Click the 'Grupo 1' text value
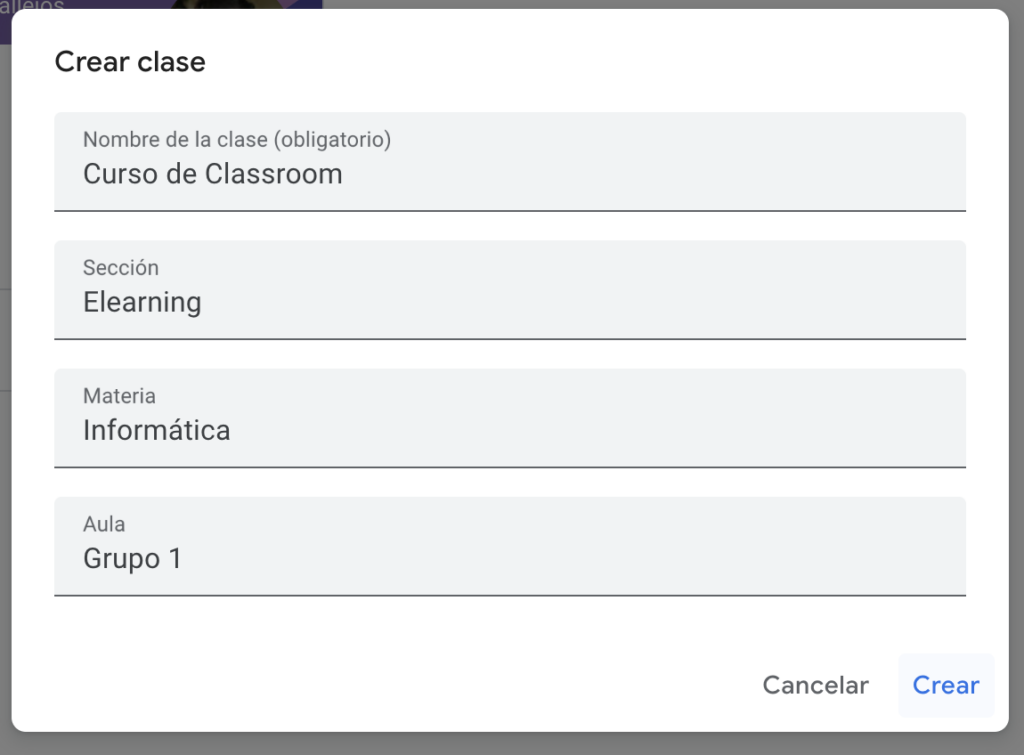Screen dimensions: 1024x755 (x=132, y=558)
